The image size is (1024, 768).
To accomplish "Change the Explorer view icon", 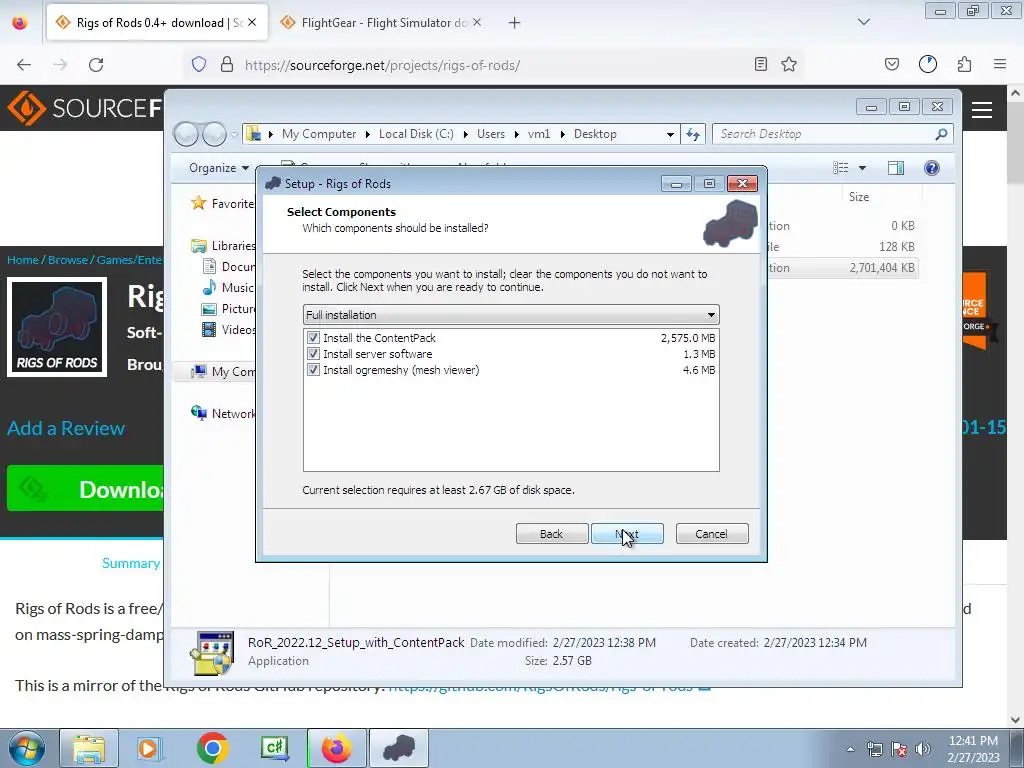I will coord(840,168).
